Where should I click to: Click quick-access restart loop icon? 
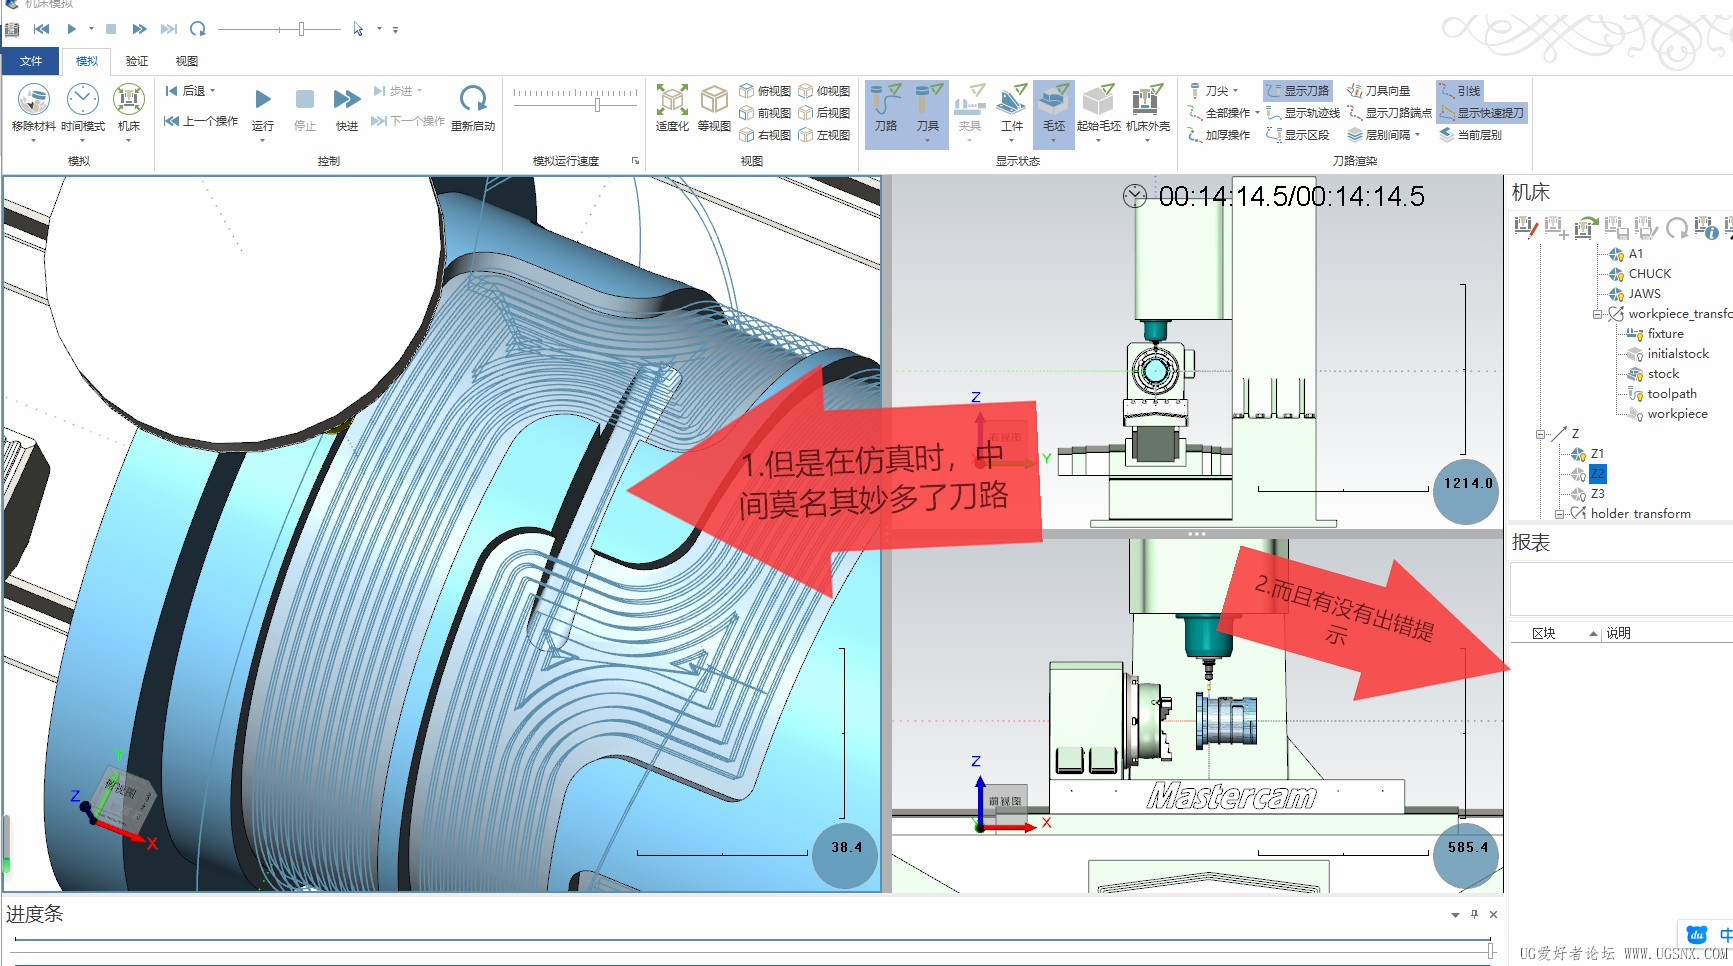[198, 29]
